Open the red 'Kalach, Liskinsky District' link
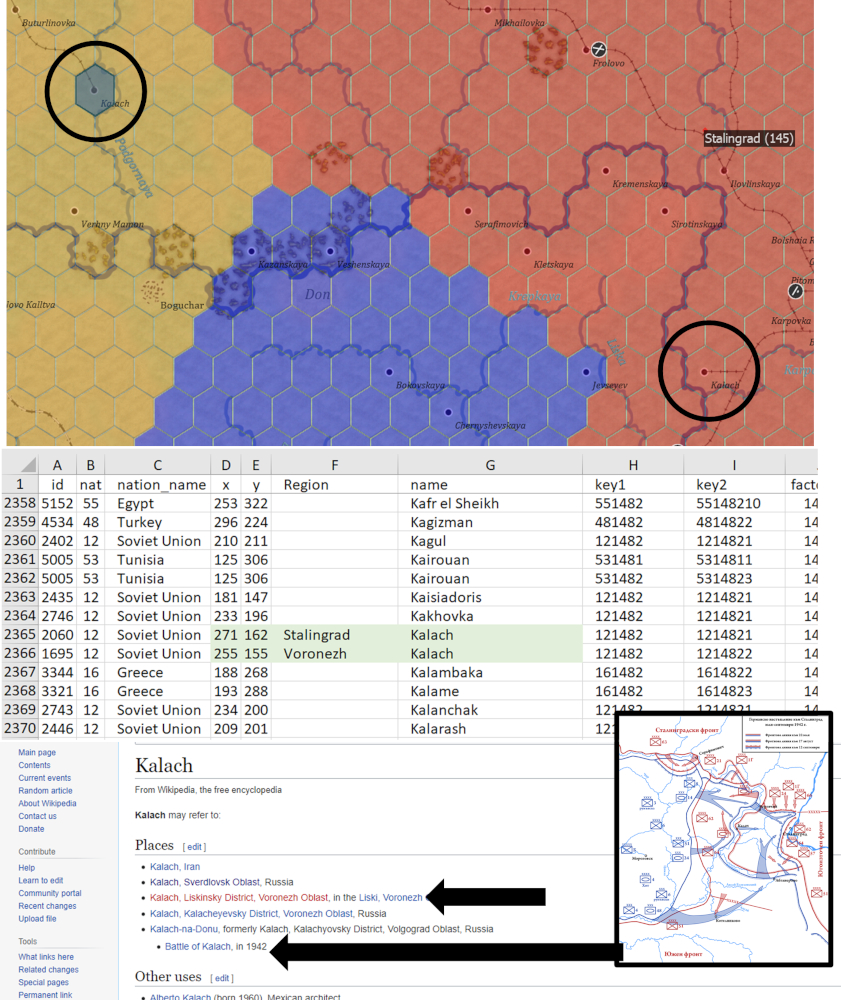The image size is (841, 1000). [x=239, y=897]
